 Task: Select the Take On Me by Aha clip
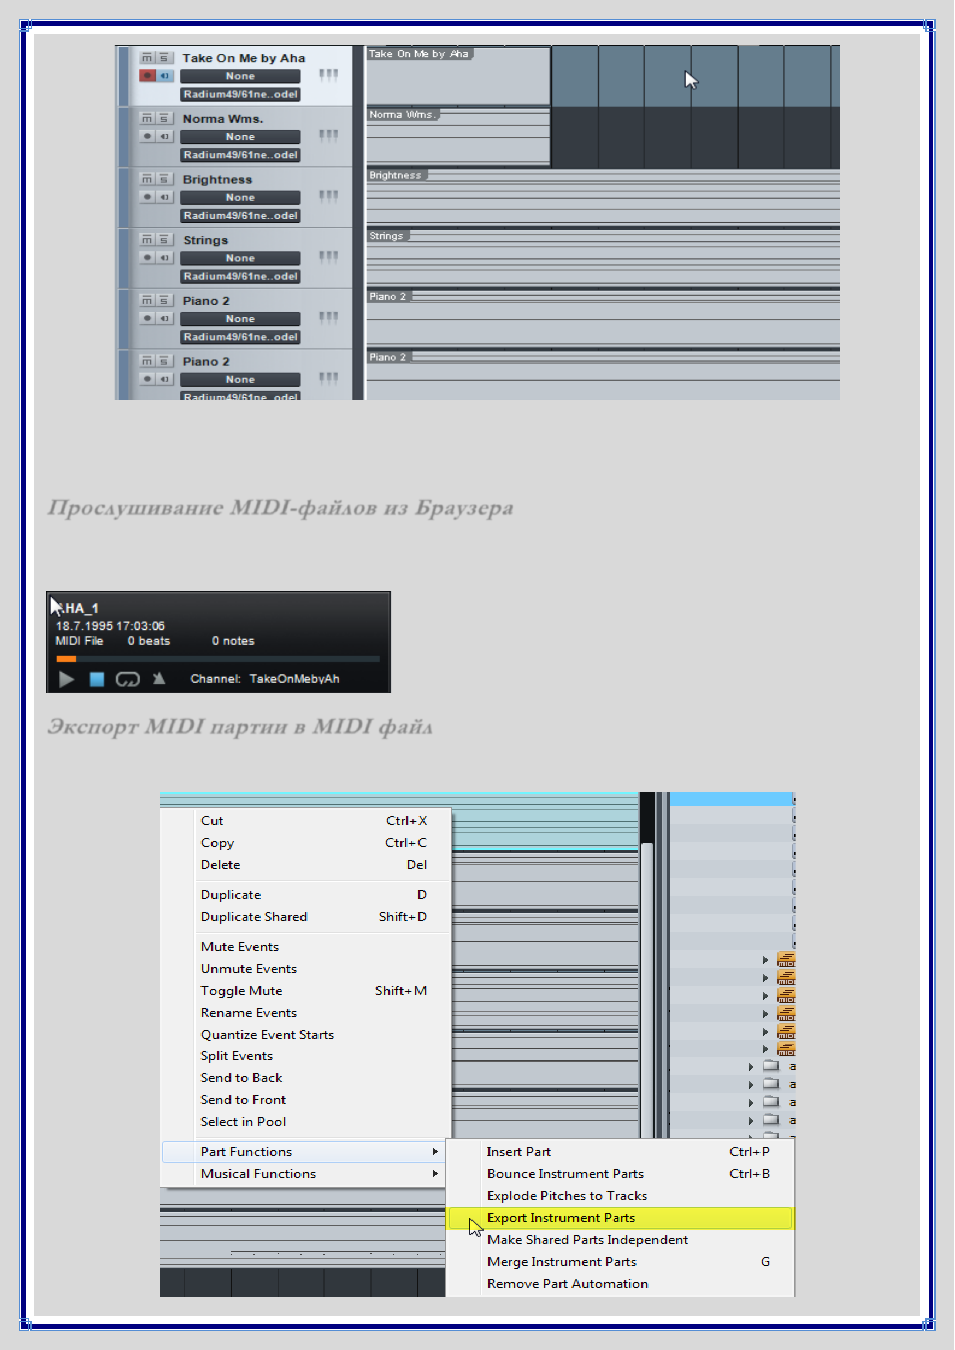pyautogui.click(x=458, y=75)
